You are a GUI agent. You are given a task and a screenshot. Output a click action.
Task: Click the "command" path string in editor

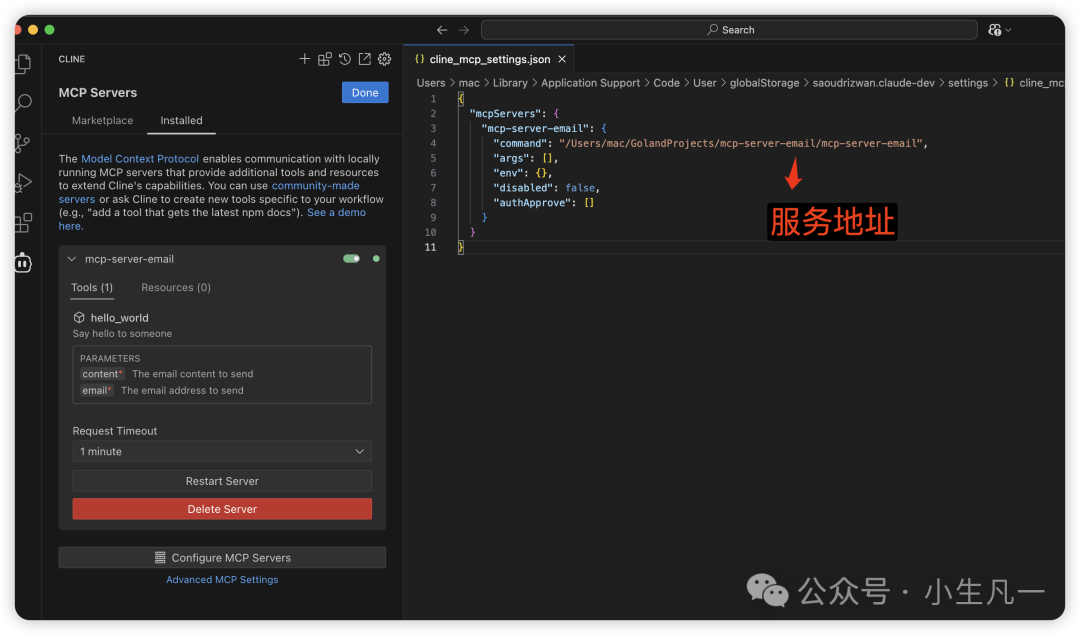coord(740,143)
